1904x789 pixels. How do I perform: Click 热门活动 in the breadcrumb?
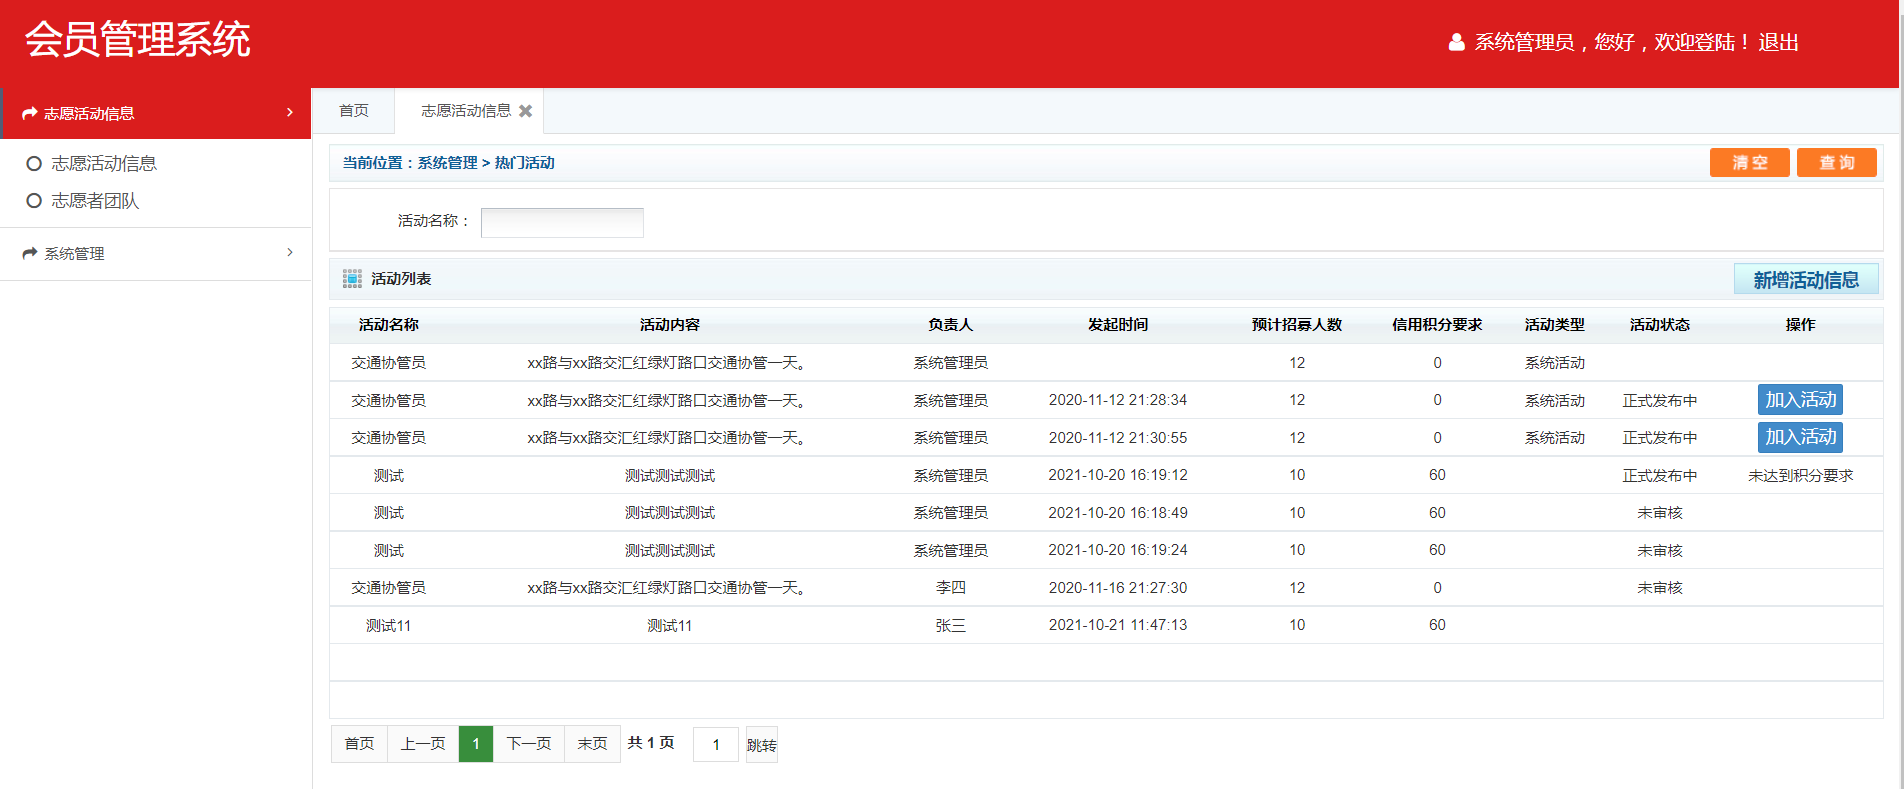click(525, 163)
